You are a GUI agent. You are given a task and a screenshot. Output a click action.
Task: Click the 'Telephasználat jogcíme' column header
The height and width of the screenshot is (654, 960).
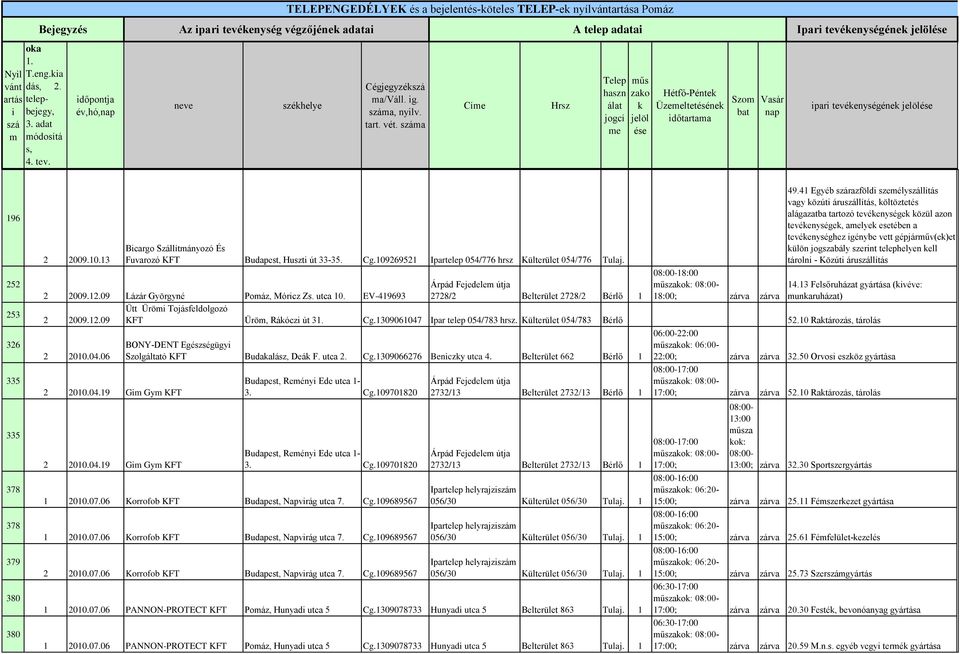(614, 105)
